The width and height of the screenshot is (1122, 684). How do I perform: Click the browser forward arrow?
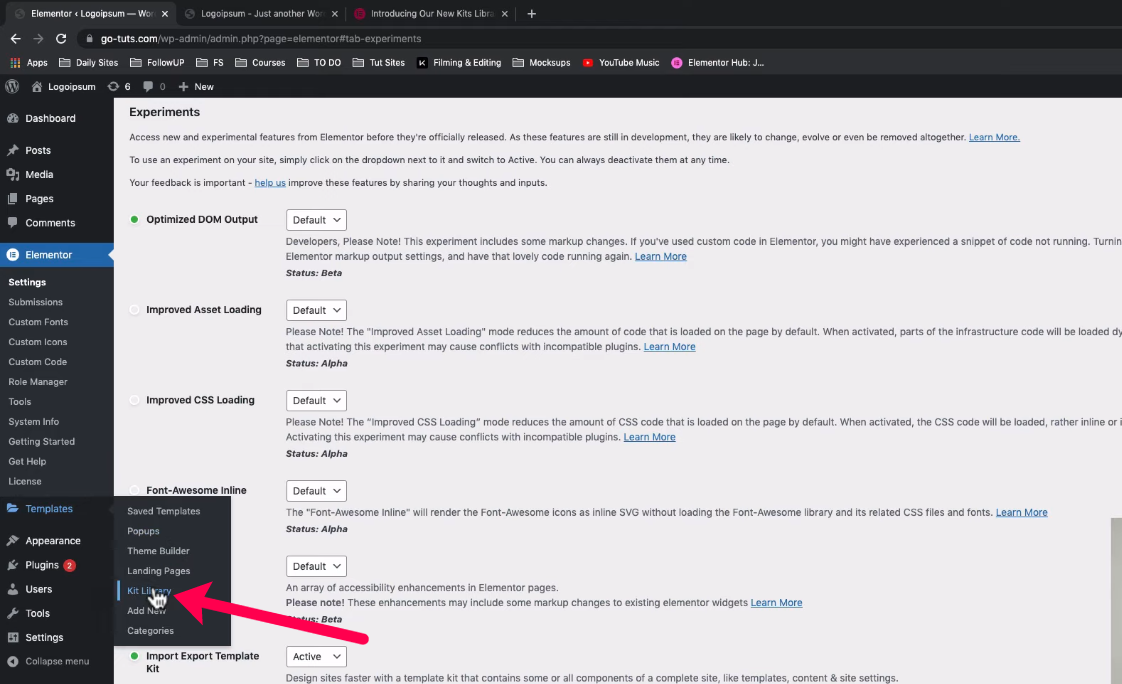click(39, 39)
